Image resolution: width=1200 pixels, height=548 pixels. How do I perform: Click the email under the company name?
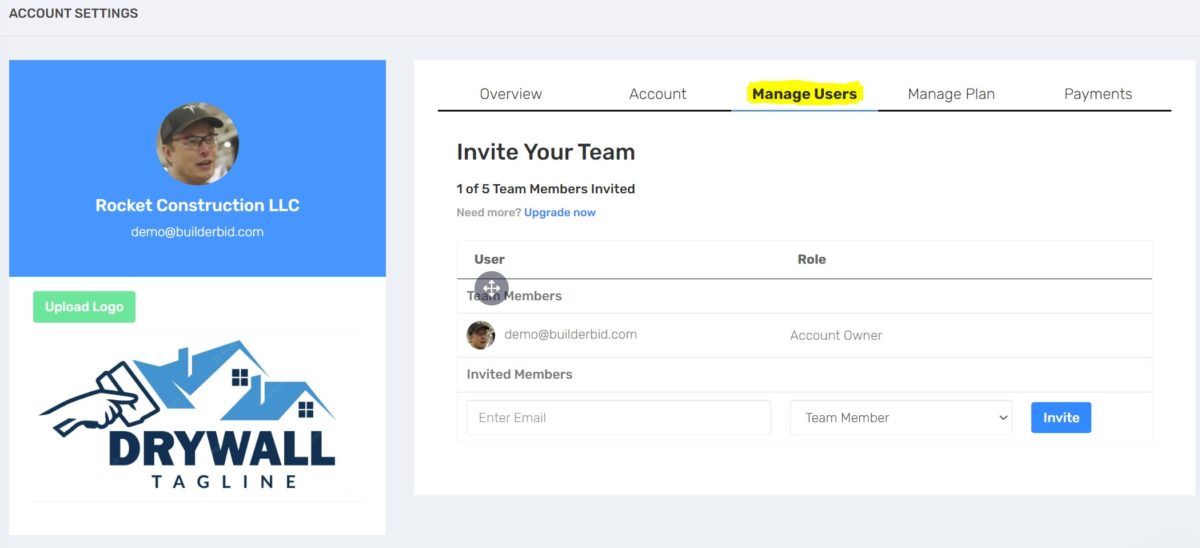pyautogui.click(x=197, y=232)
